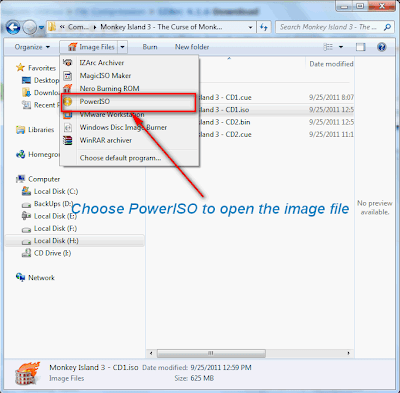Select BackUps (D:) drive
400x393 pixels.
(x=47, y=204)
